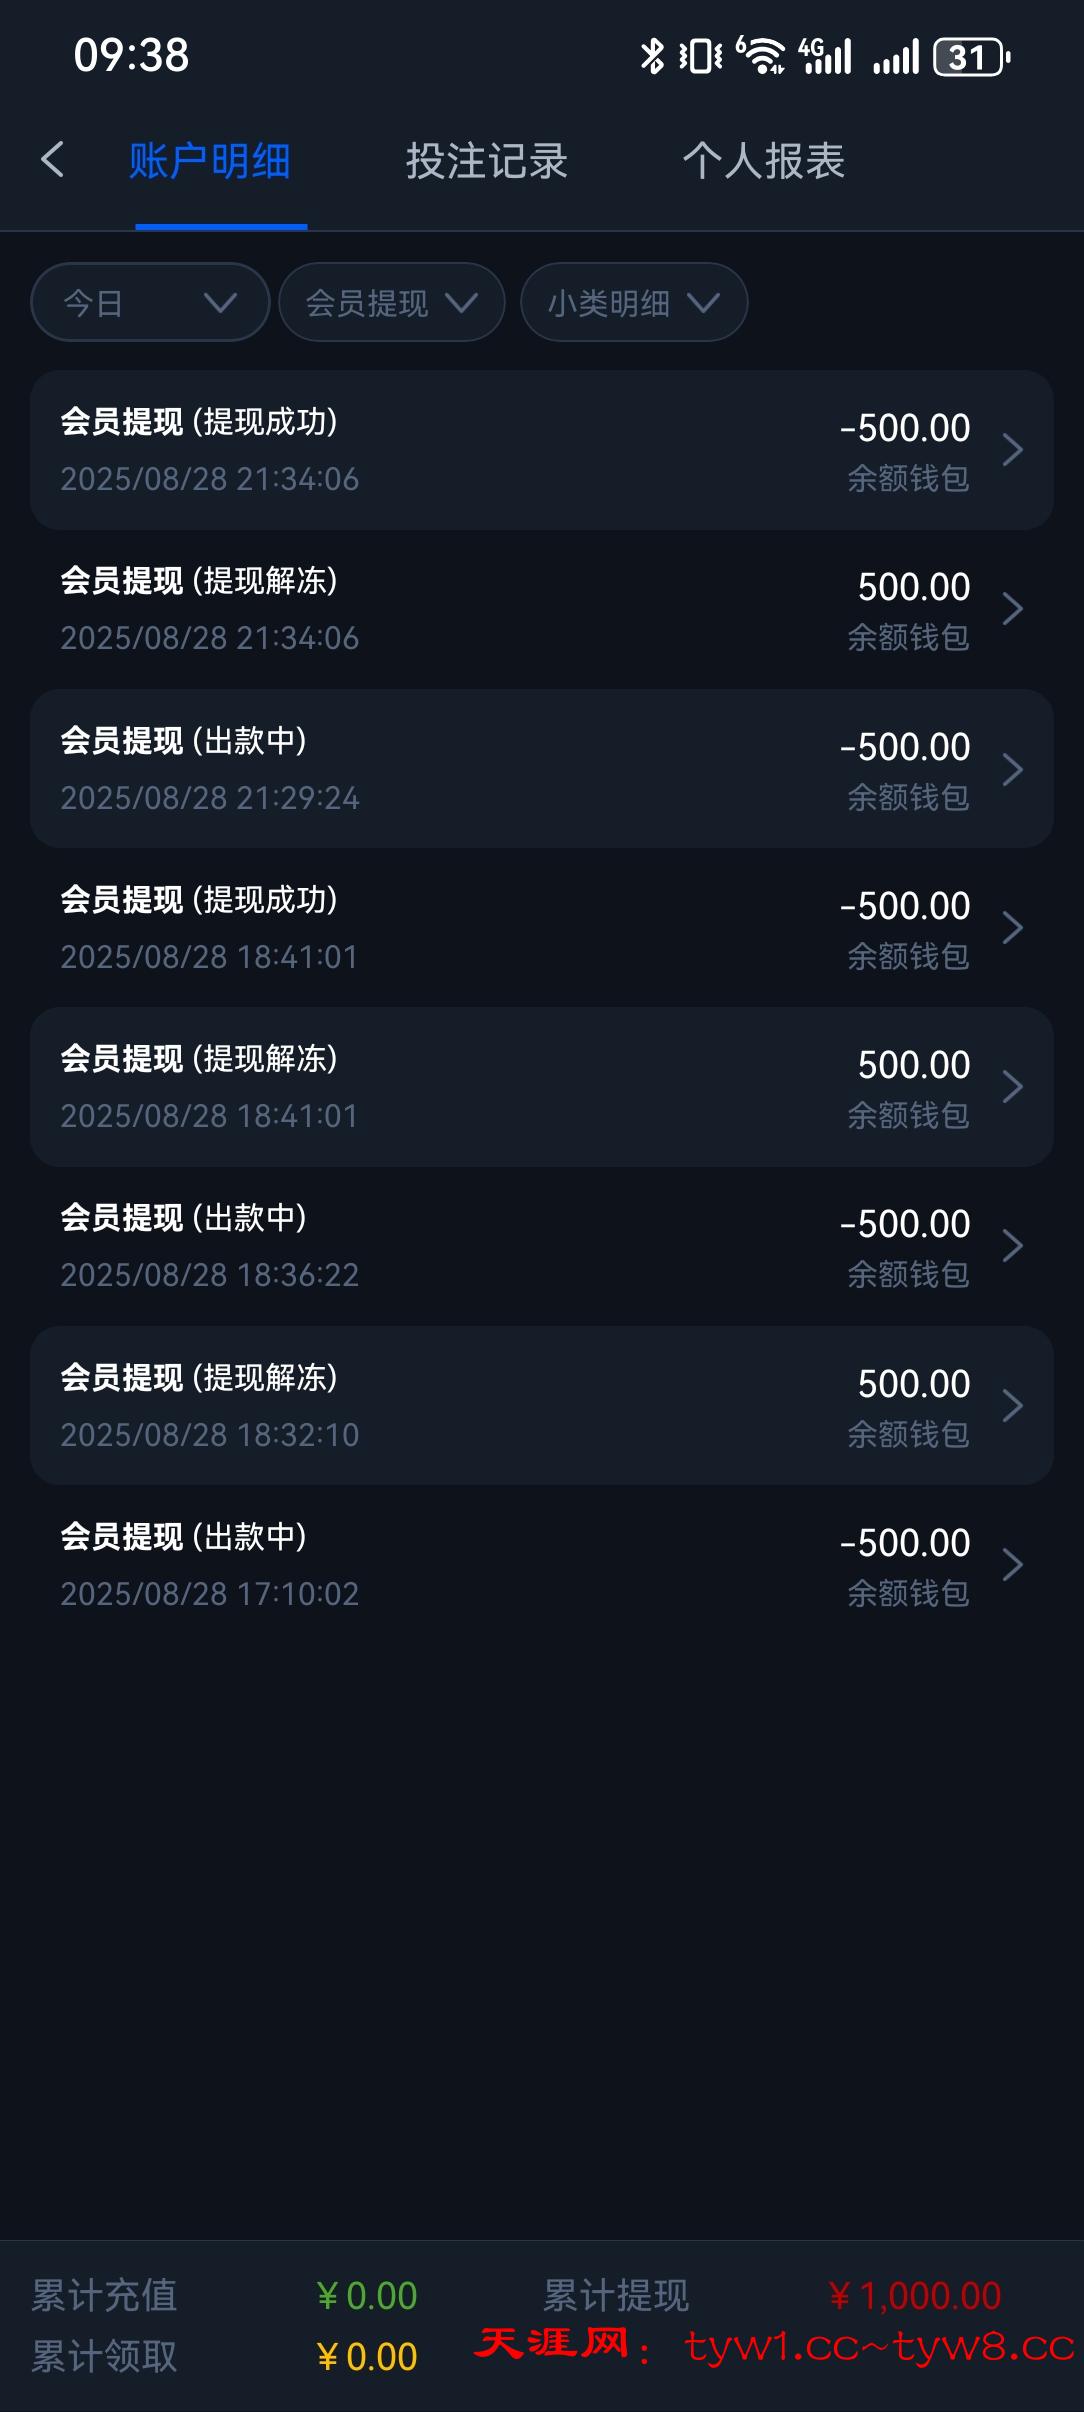
Task: Tap the Wi-Fi status icon
Action: [762, 56]
